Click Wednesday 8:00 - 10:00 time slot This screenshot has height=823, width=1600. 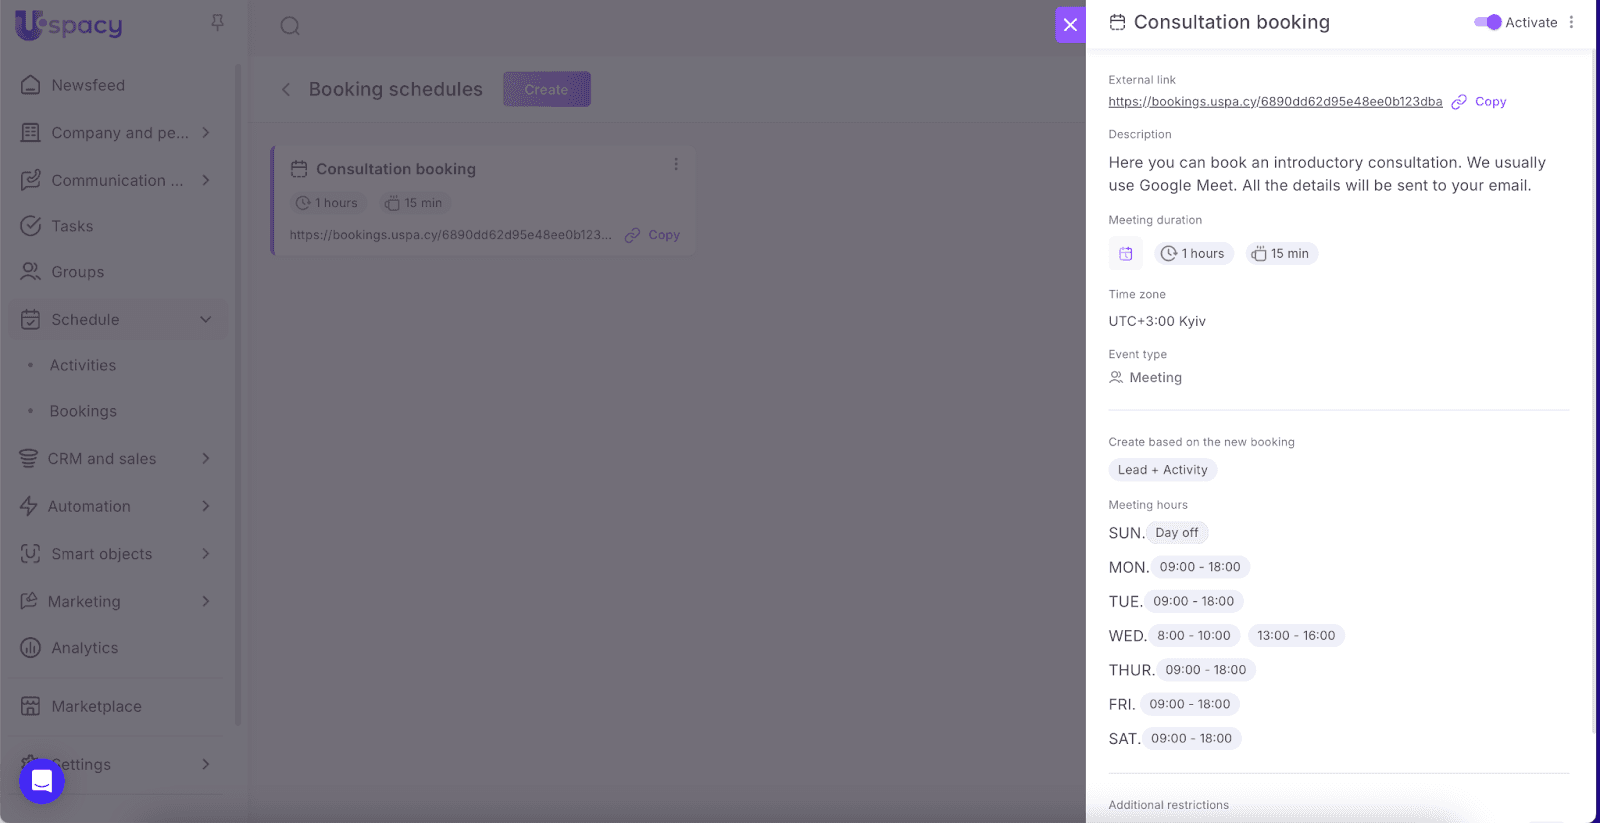pos(1194,636)
